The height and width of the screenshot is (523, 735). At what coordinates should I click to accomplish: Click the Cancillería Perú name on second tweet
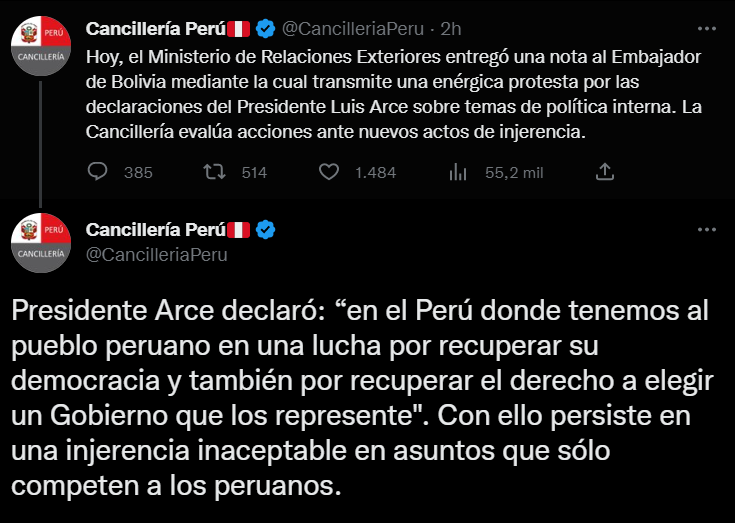coord(156,231)
